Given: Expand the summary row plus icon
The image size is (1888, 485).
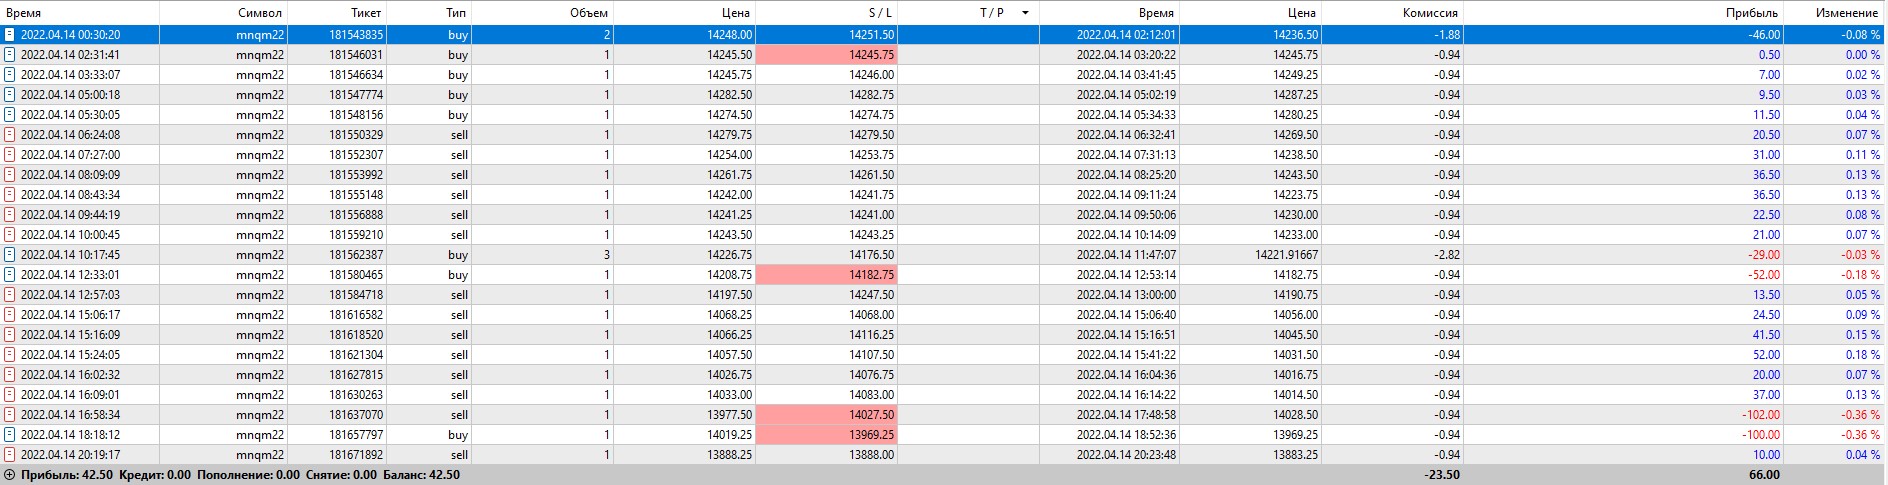Looking at the screenshot, I should [x=9, y=475].
